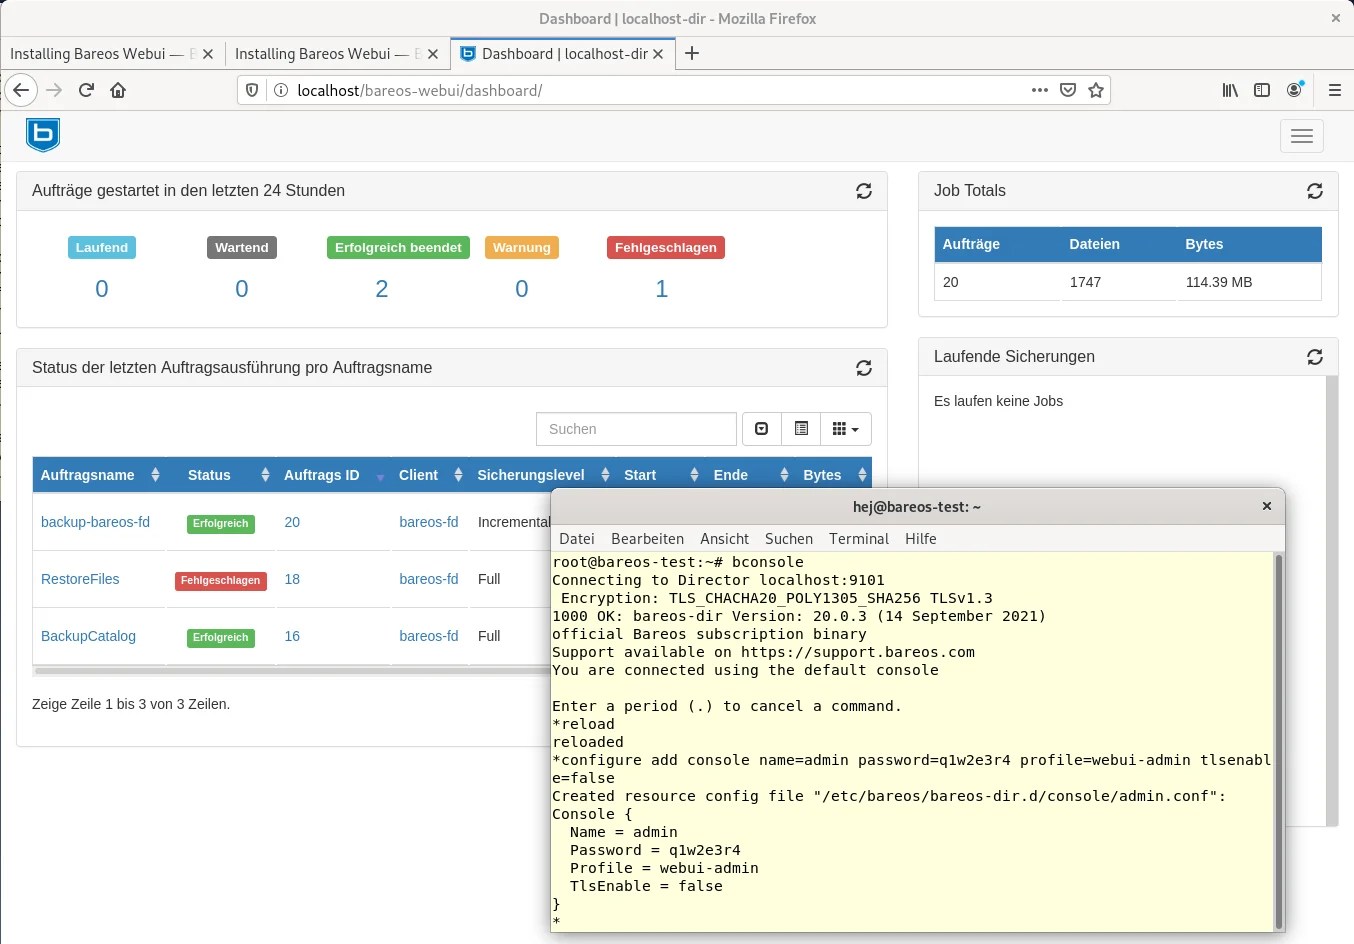Click in the Suchen search field
Image resolution: width=1354 pixels, height=944 pixels.
[636, 429]
